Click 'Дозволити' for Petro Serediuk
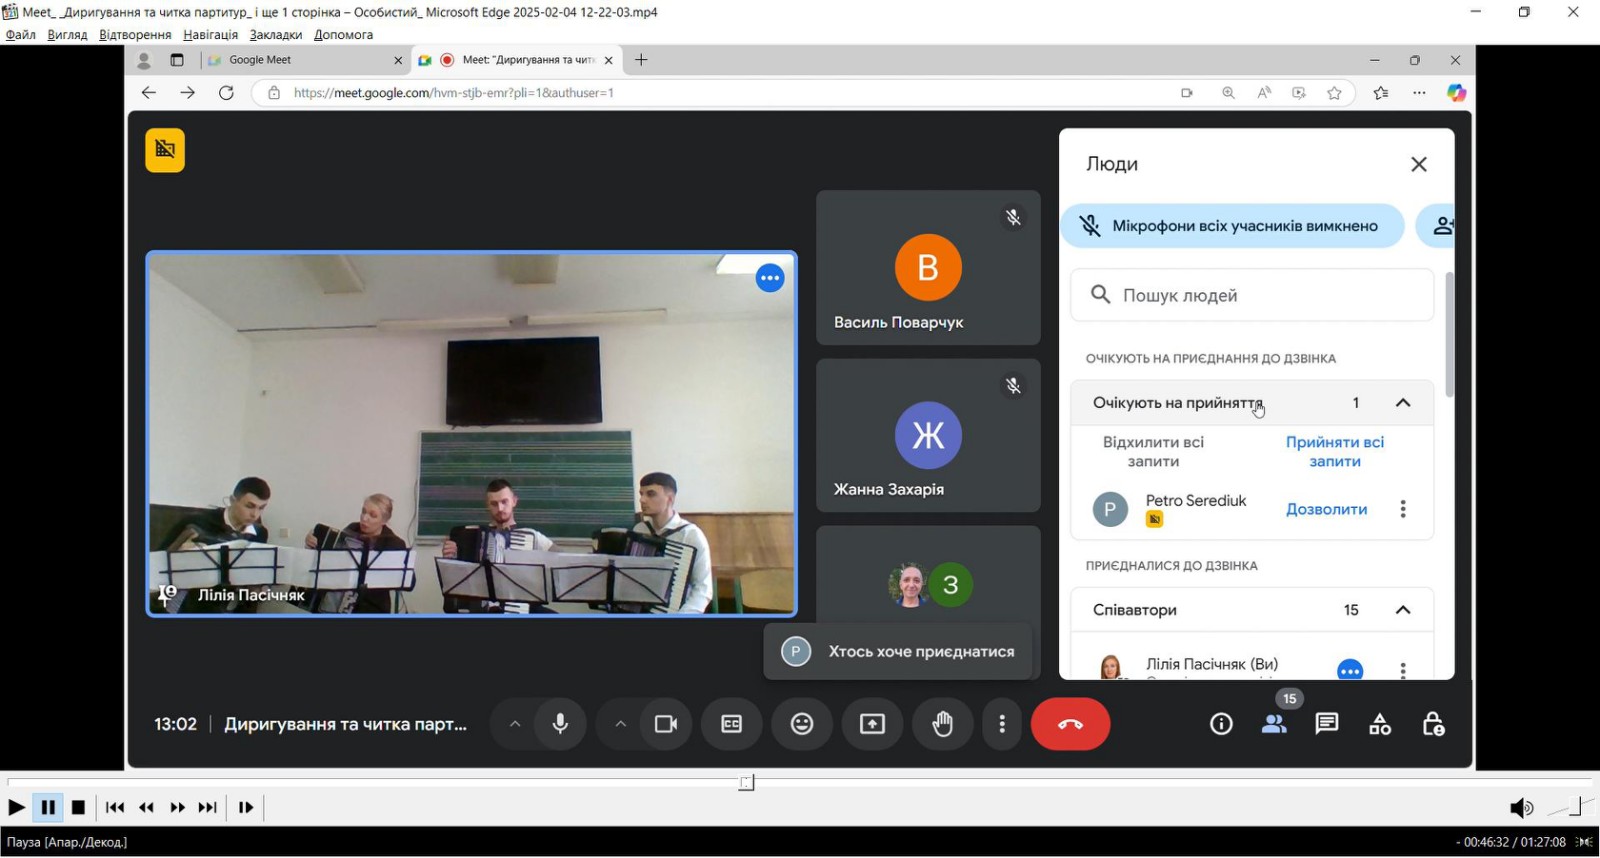The image size is (1600, 858). 1326,509
